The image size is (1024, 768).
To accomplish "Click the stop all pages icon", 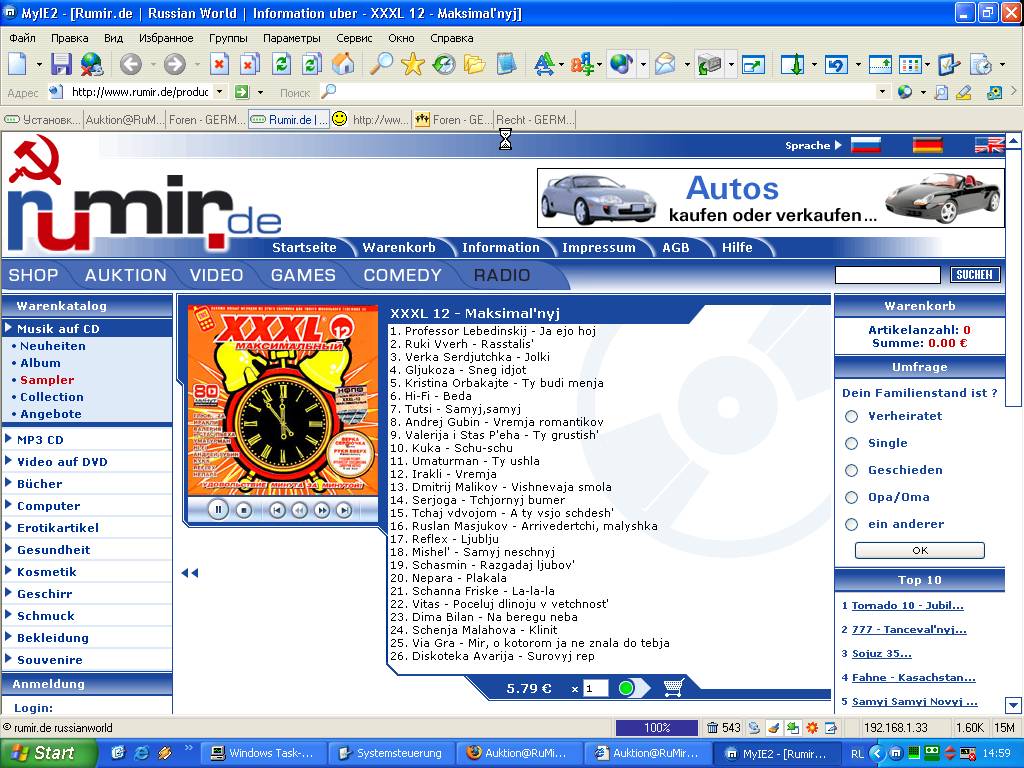I will [x=249, y=64].
